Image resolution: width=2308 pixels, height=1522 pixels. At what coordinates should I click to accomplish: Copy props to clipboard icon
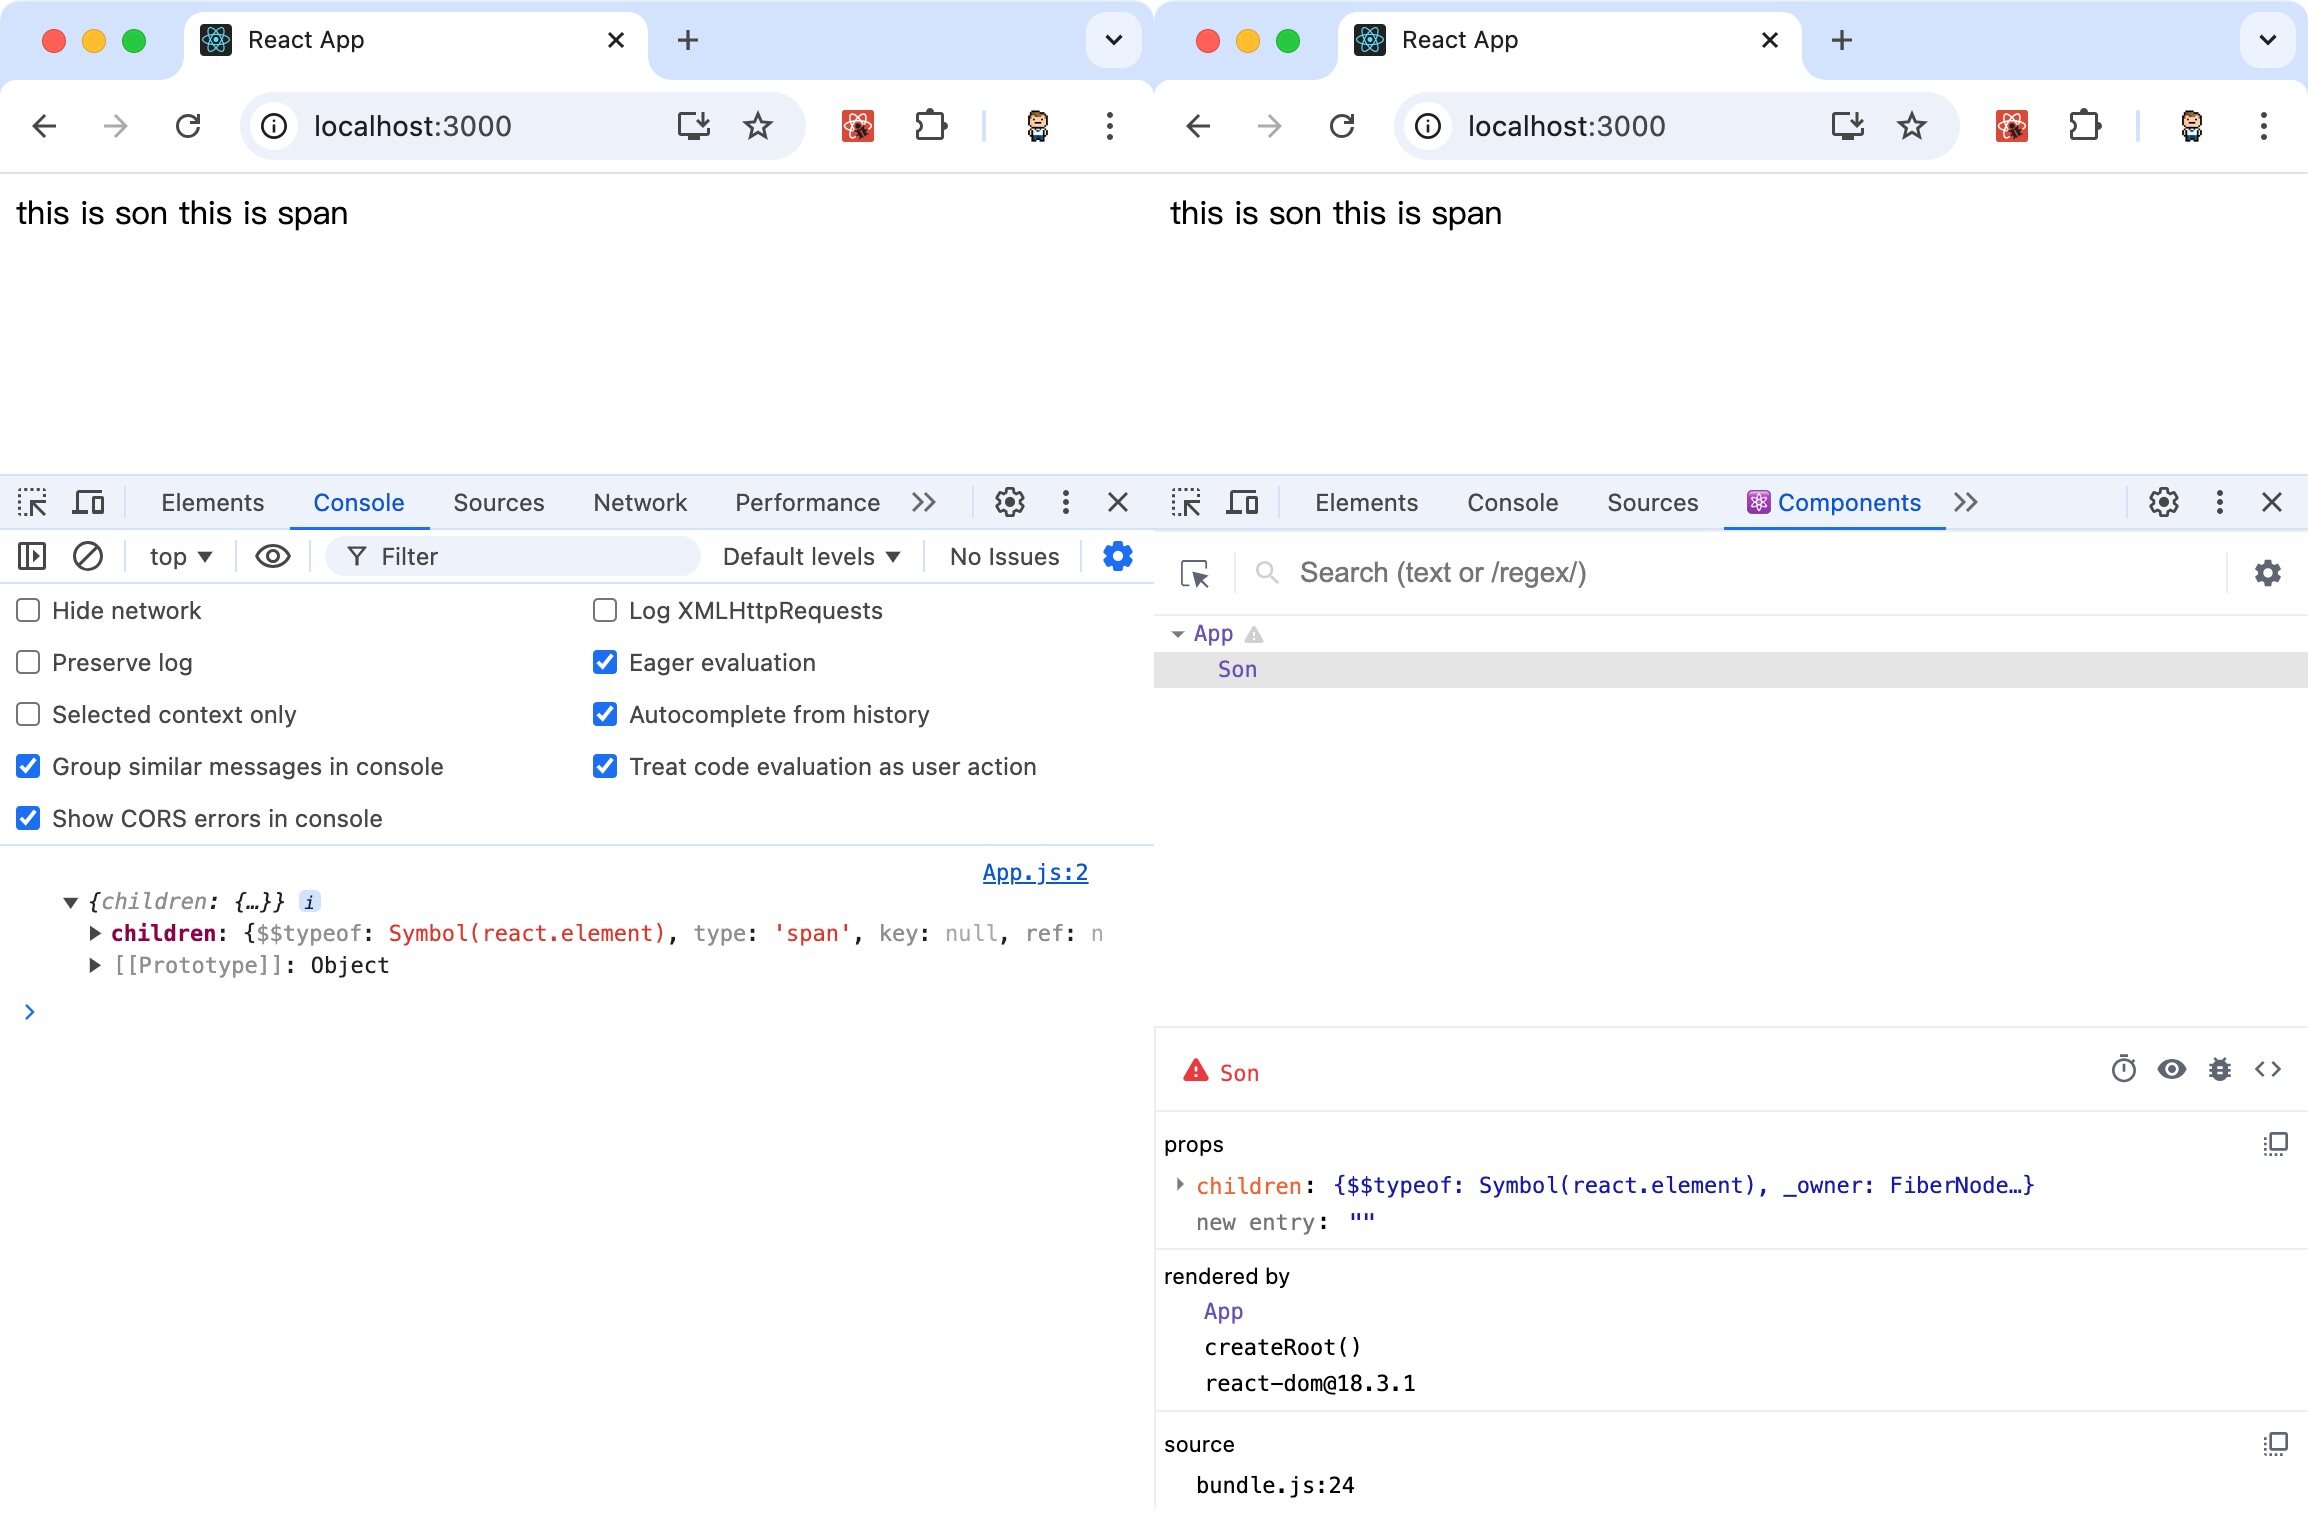[x=2275, y=1144]
